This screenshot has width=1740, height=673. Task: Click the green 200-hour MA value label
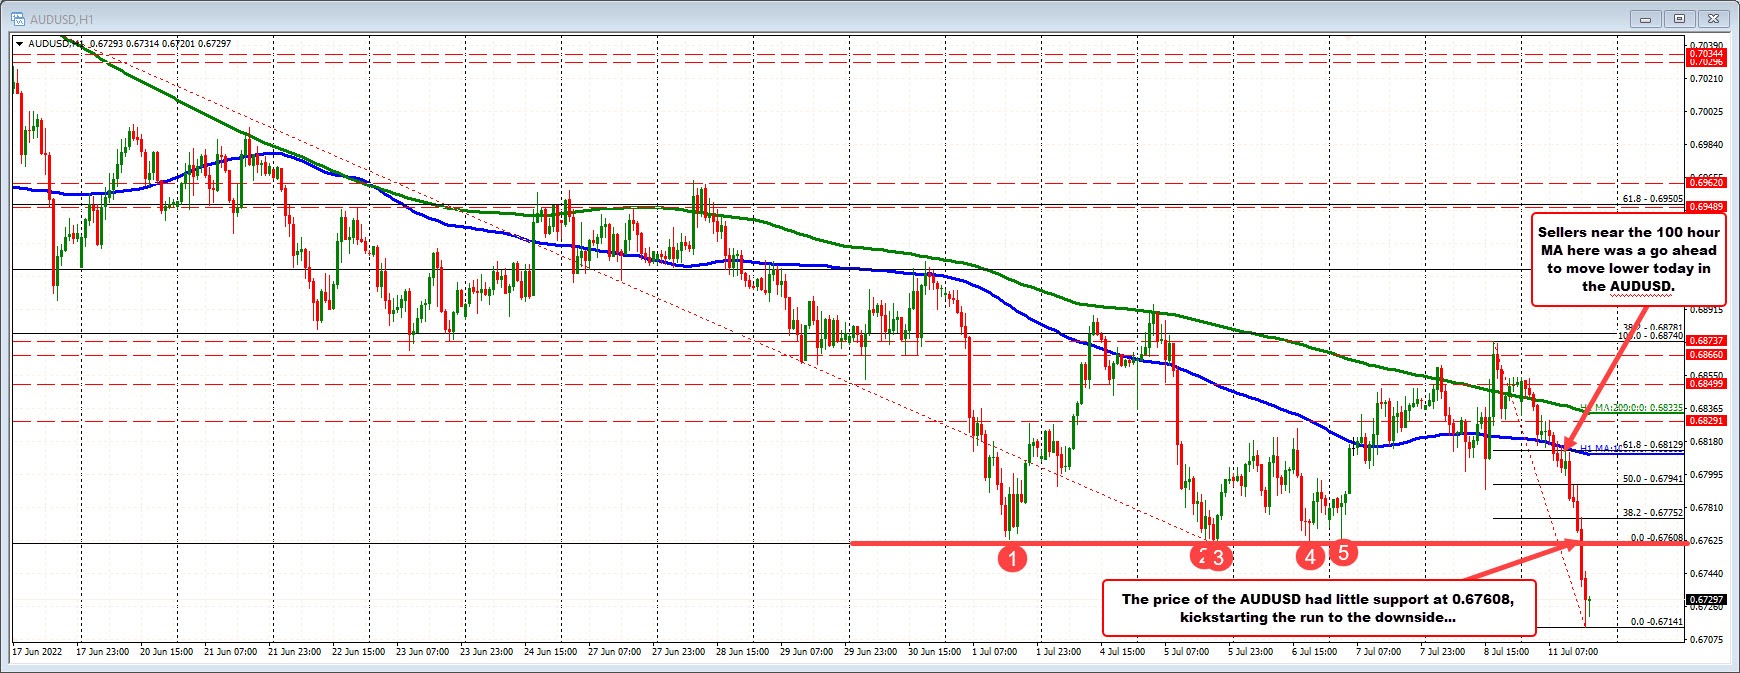(x=1639, y=408)
